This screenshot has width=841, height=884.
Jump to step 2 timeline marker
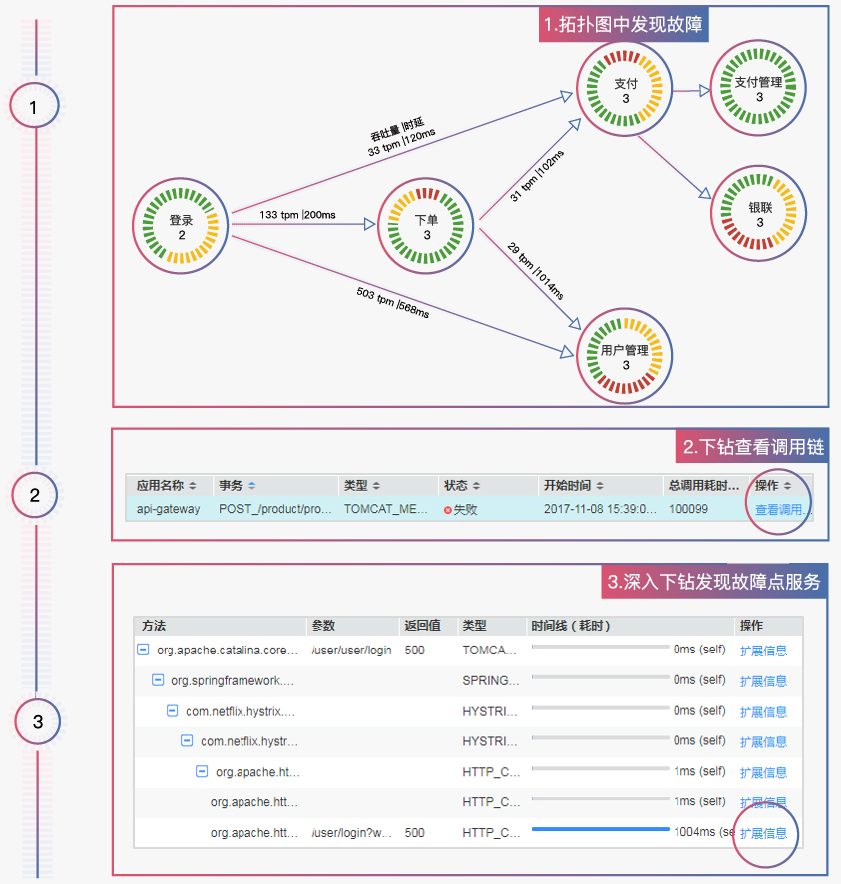(x=35, y=495)
